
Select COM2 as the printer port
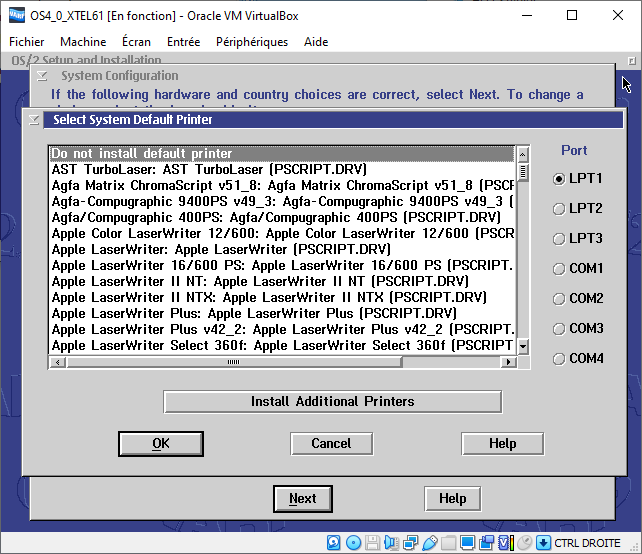tap(559, 299)
